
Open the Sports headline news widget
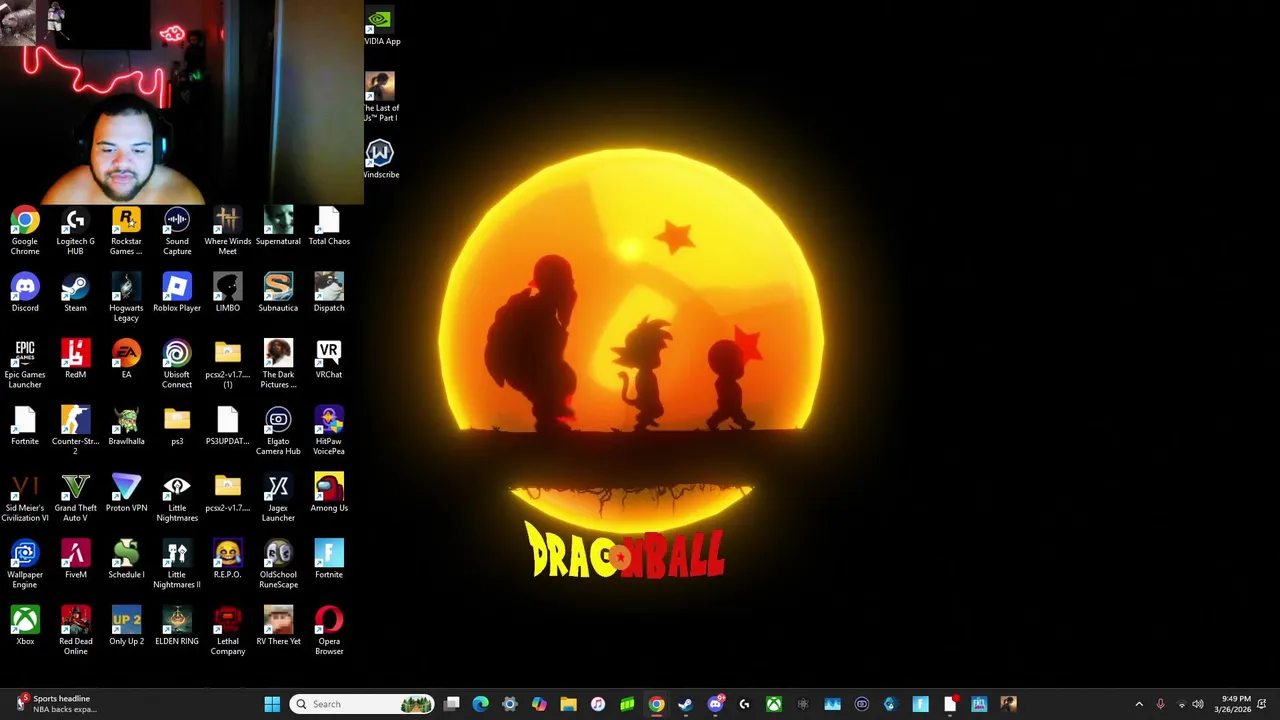[57, 704]
